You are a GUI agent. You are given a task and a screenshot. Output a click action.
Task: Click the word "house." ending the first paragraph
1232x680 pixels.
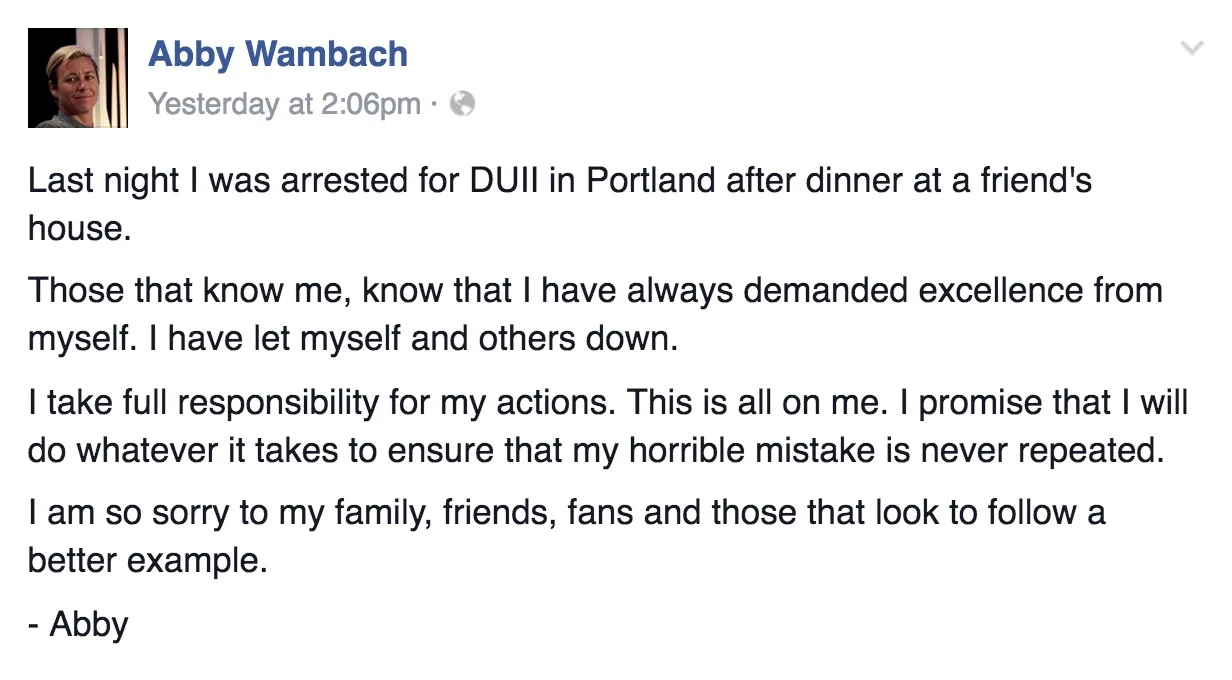coord(80,229)
